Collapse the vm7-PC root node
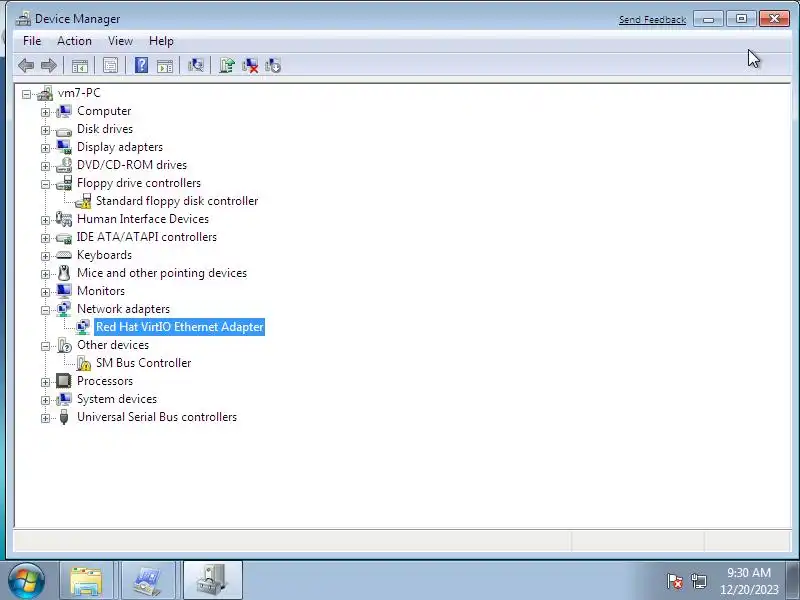Viewport: 800px width, 600px height. [27, 94]
